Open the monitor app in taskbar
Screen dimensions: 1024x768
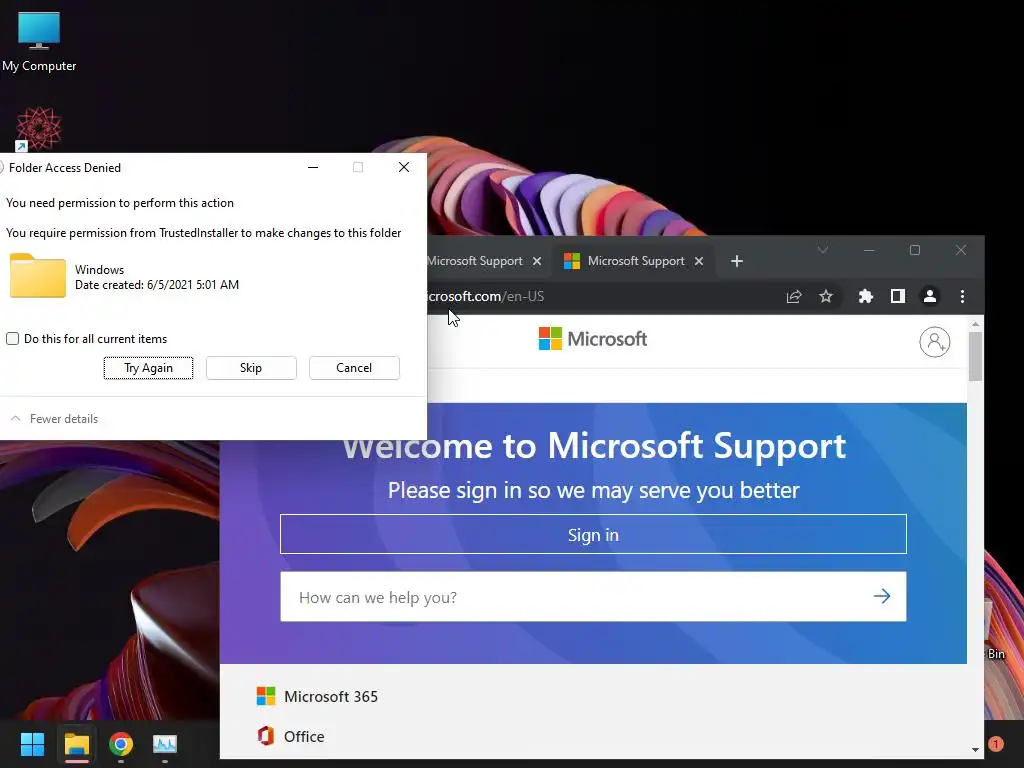(x=165, y=744)
